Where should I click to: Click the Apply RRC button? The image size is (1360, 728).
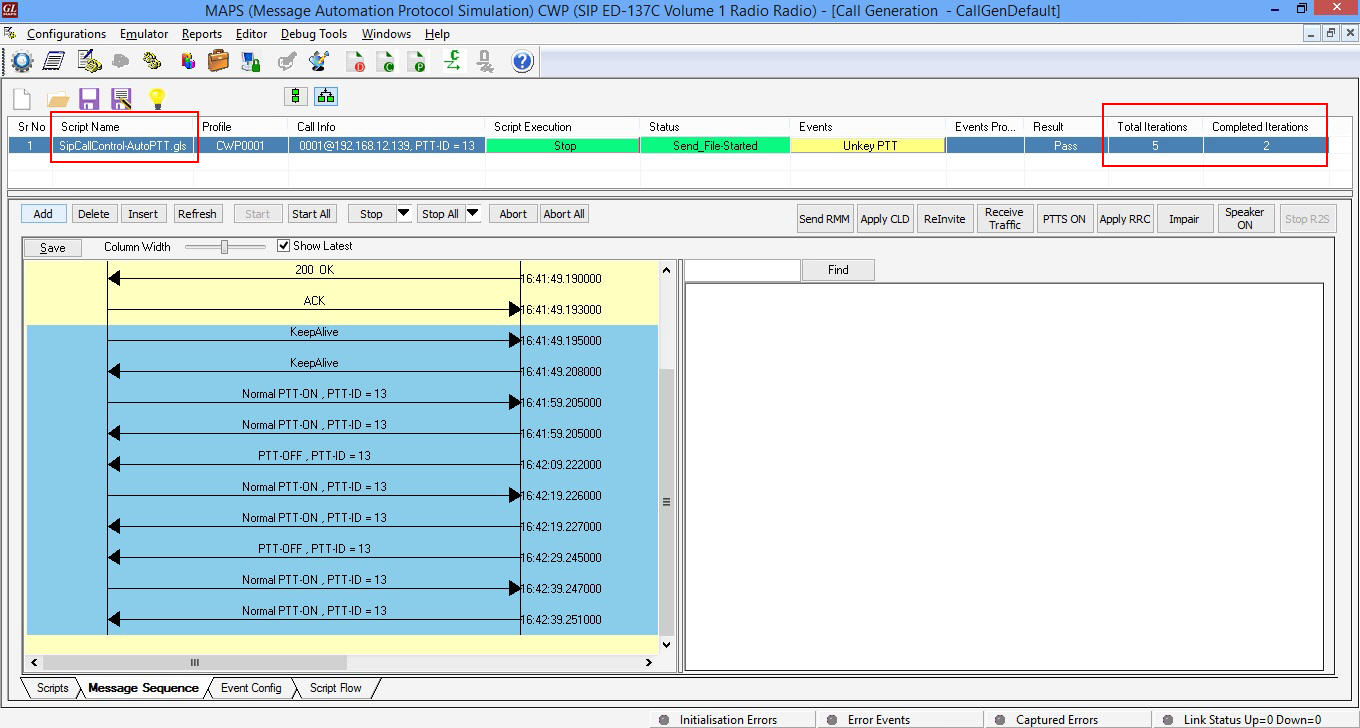click(x=1125, y=219)
